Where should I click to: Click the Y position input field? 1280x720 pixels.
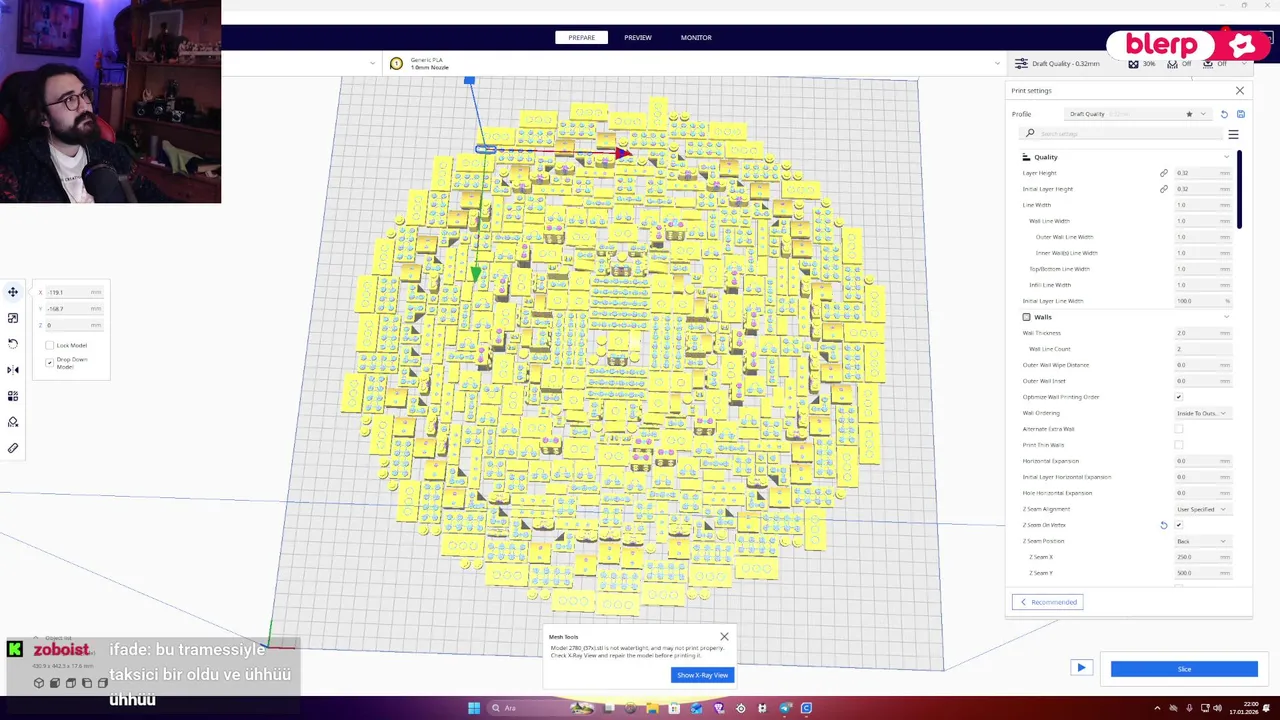tap(74, 308)
